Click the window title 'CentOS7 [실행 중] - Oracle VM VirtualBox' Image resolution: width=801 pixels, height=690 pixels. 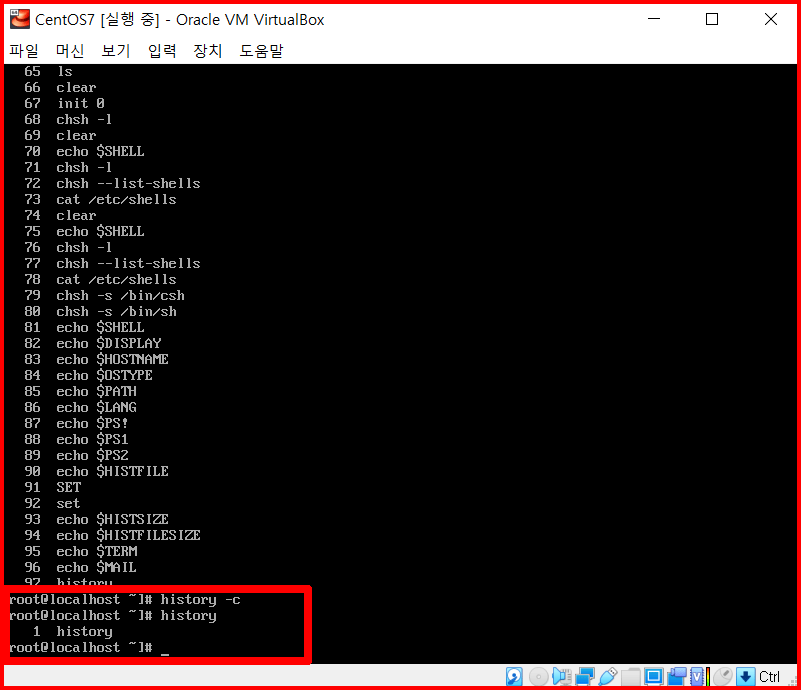179,19
